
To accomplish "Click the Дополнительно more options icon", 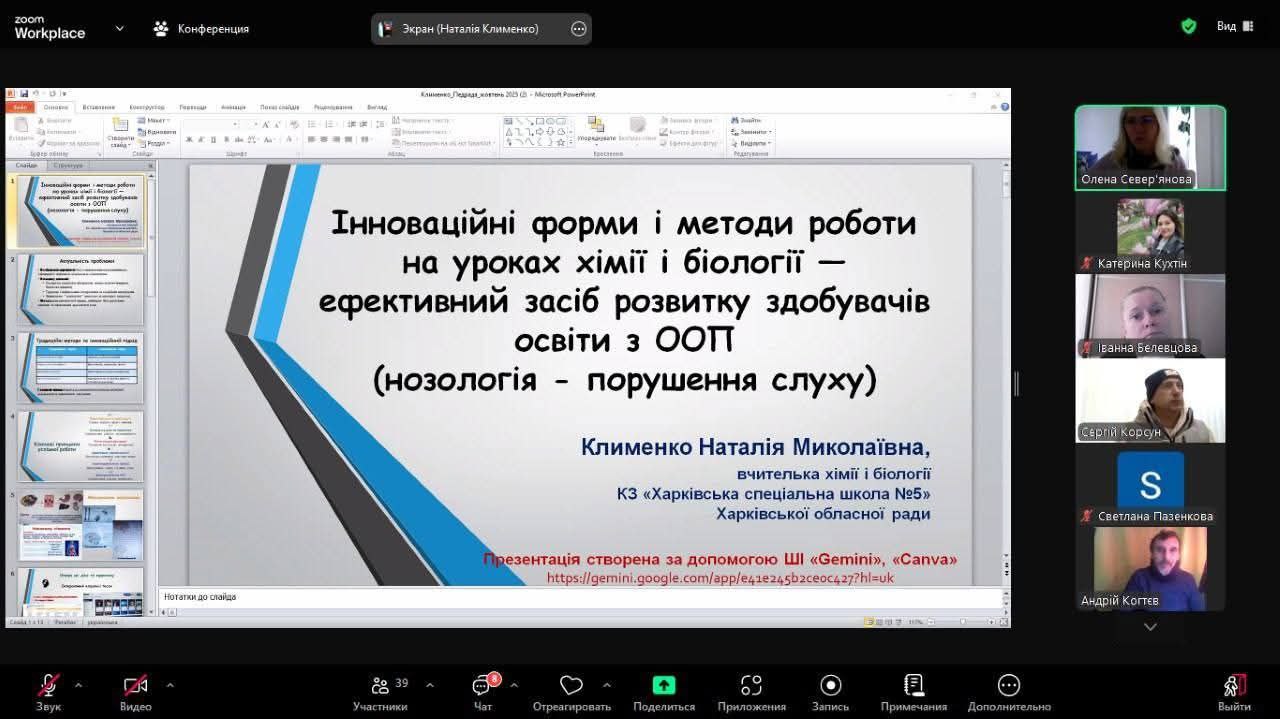I will (x=1009, y=686).
